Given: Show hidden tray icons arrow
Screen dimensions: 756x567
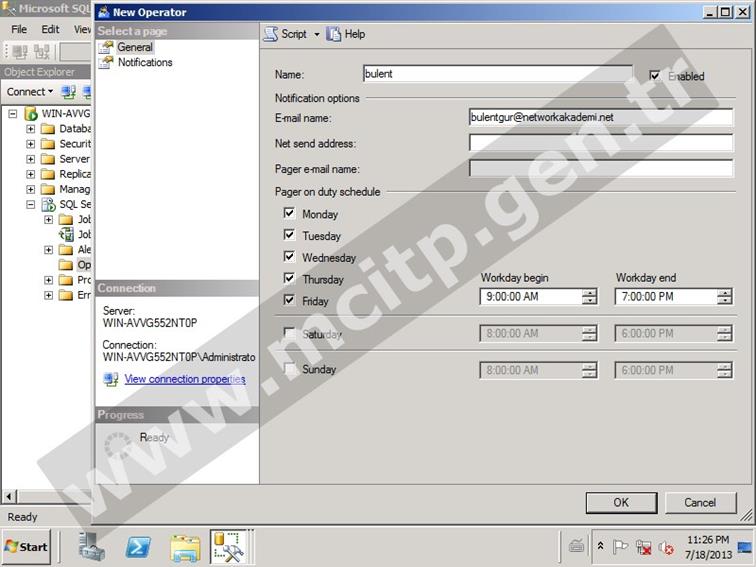Looking at the screenshot, I should coord(600,546).
